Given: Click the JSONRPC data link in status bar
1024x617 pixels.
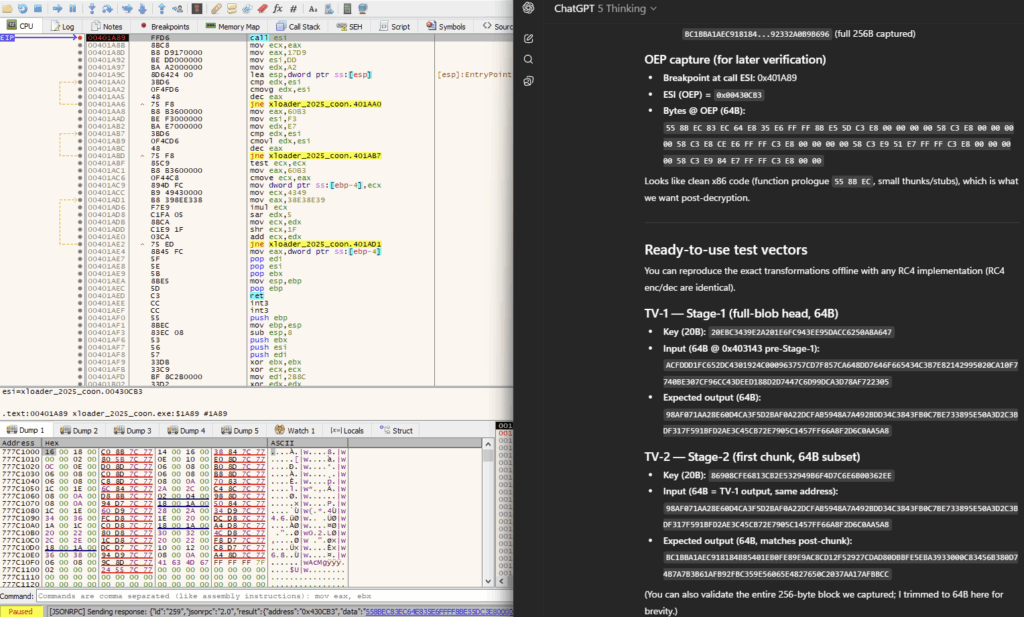Looking at the screenshot, I should point(439,612).
